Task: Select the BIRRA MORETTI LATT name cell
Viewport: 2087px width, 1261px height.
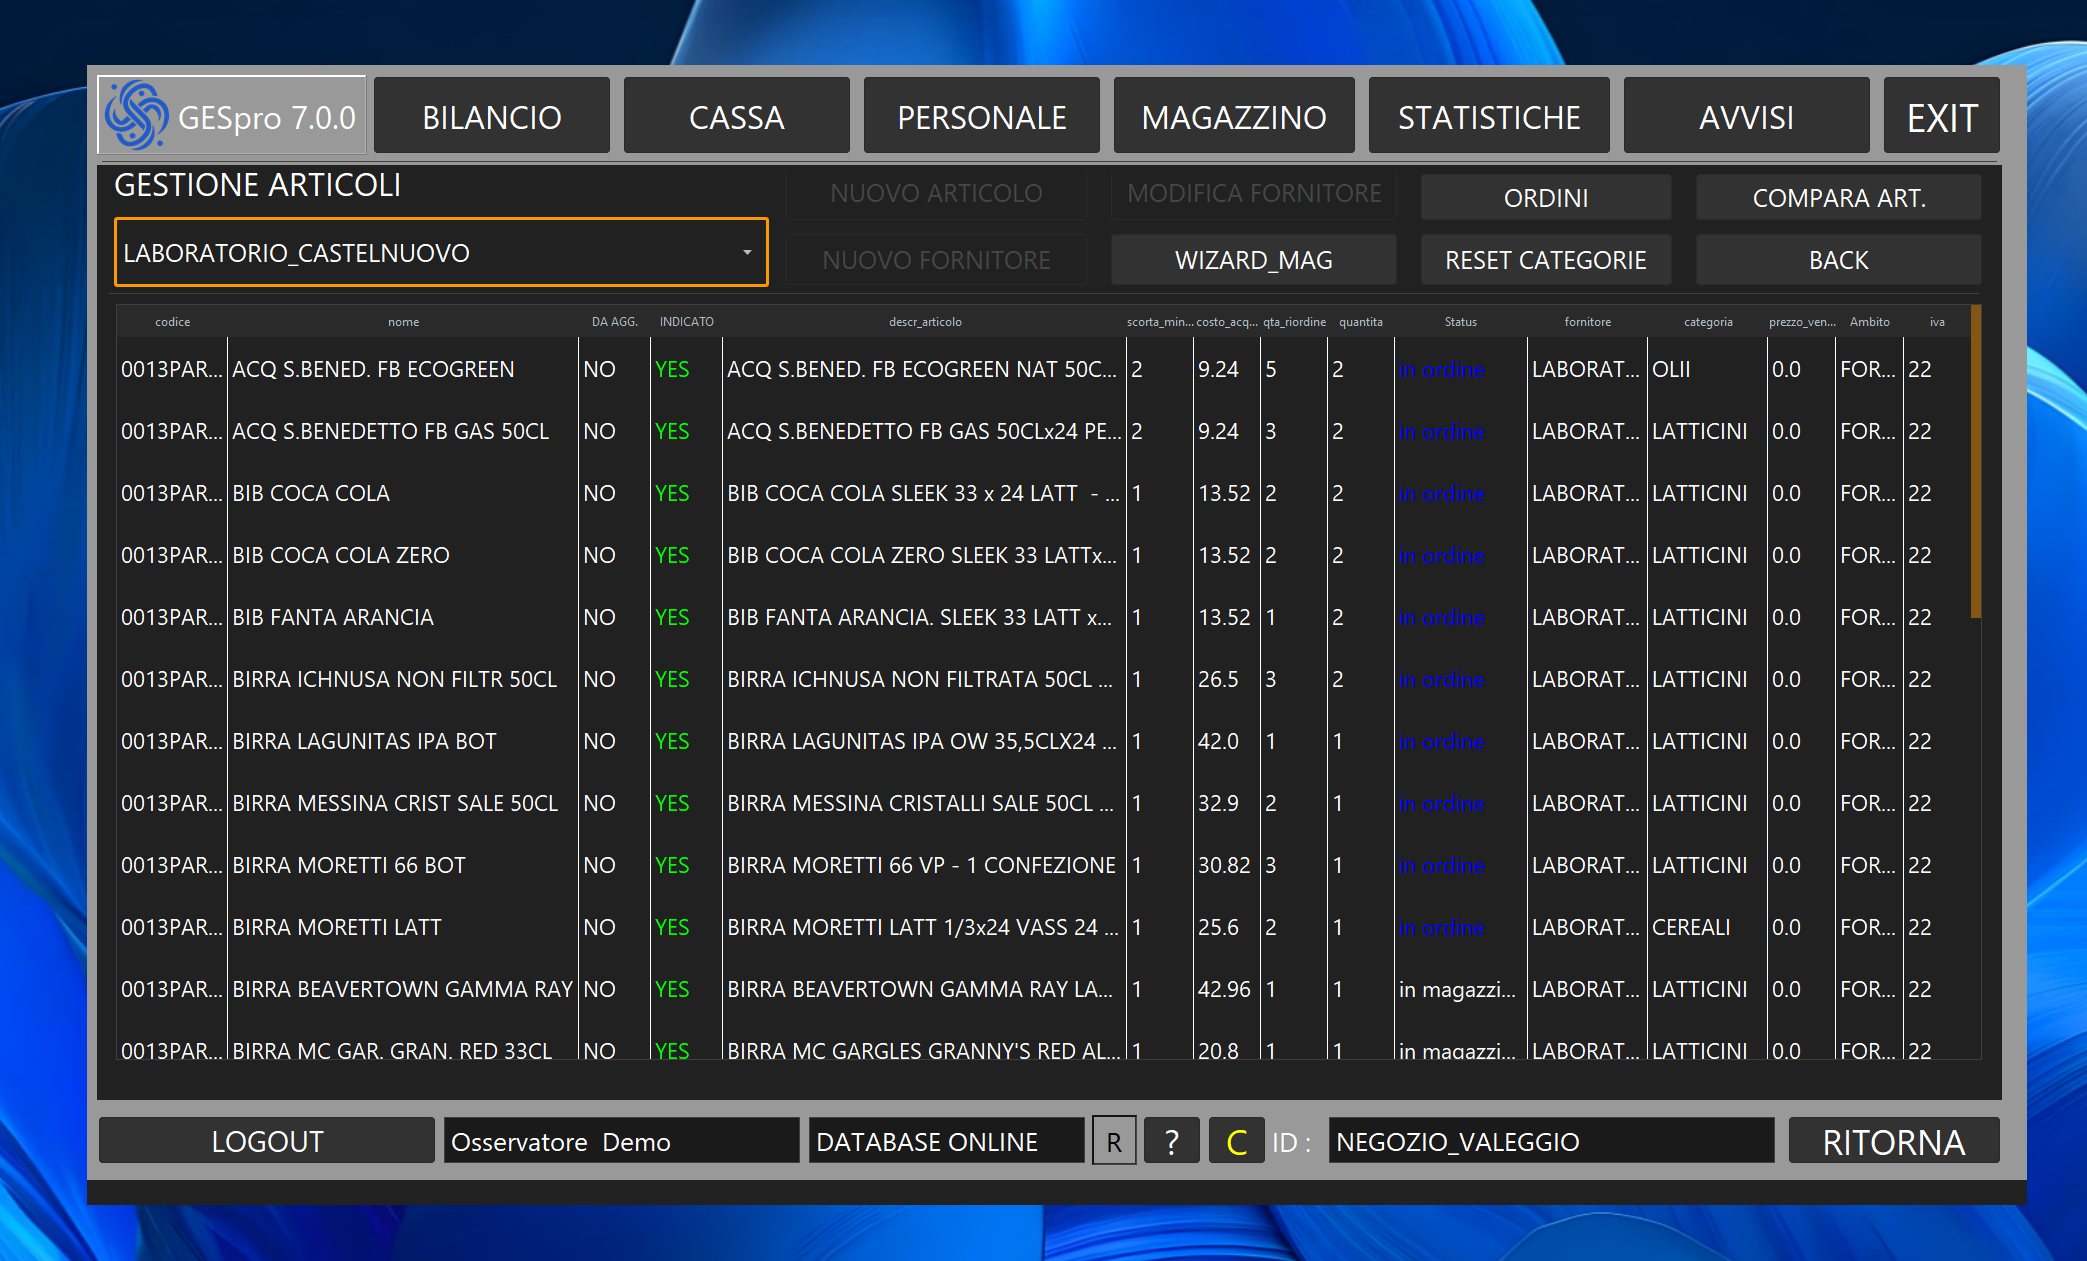Action: coord(403,927)
